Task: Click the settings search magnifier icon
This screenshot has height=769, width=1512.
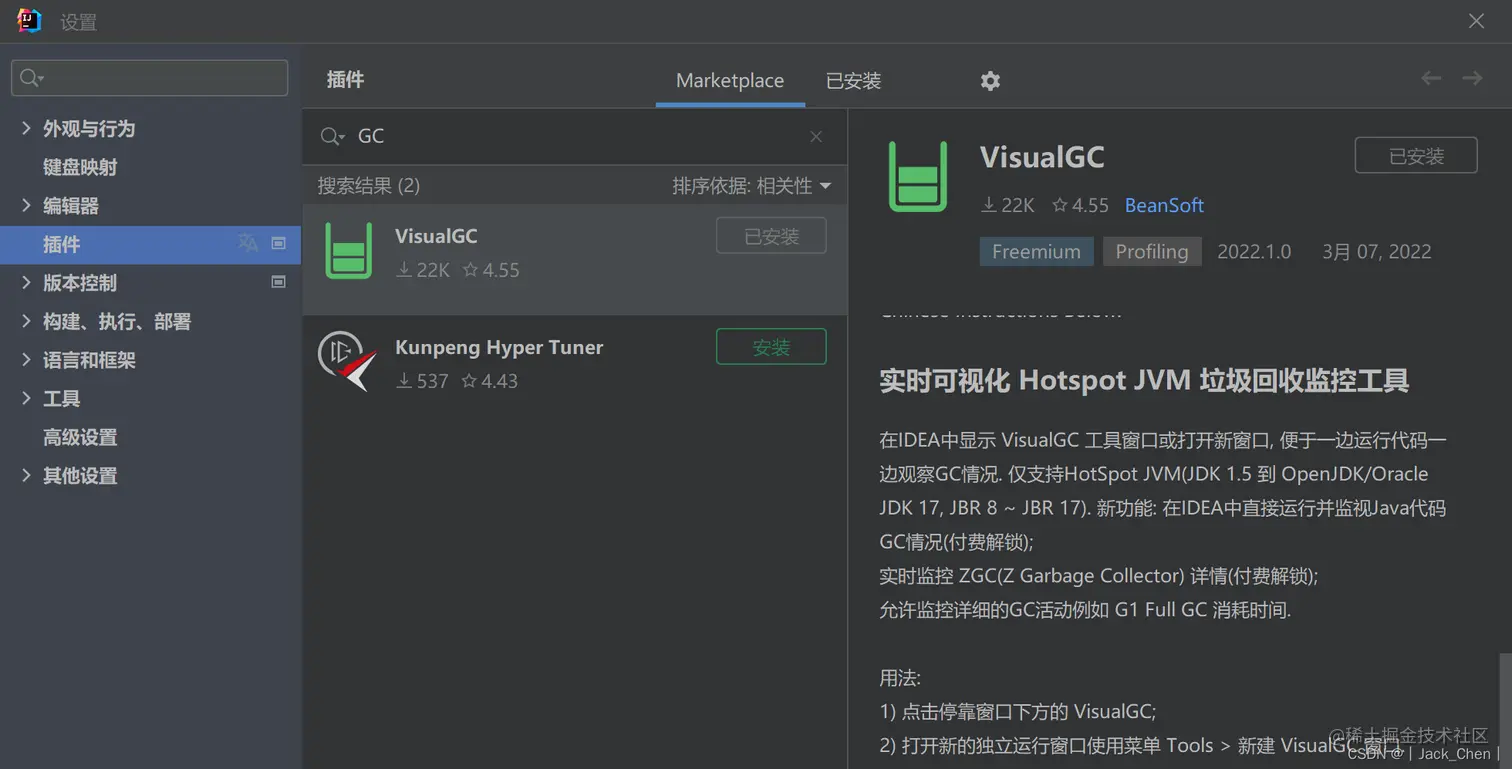Action: (32, 78)
